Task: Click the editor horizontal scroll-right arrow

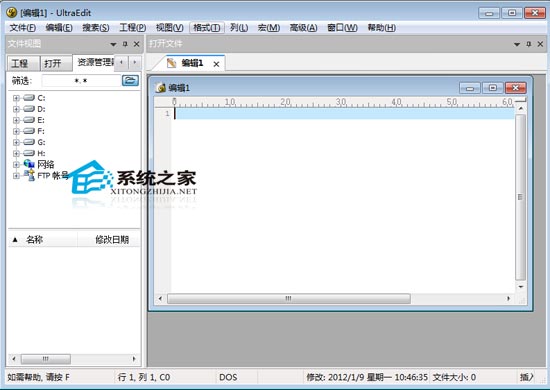Action: coord(508,298)
